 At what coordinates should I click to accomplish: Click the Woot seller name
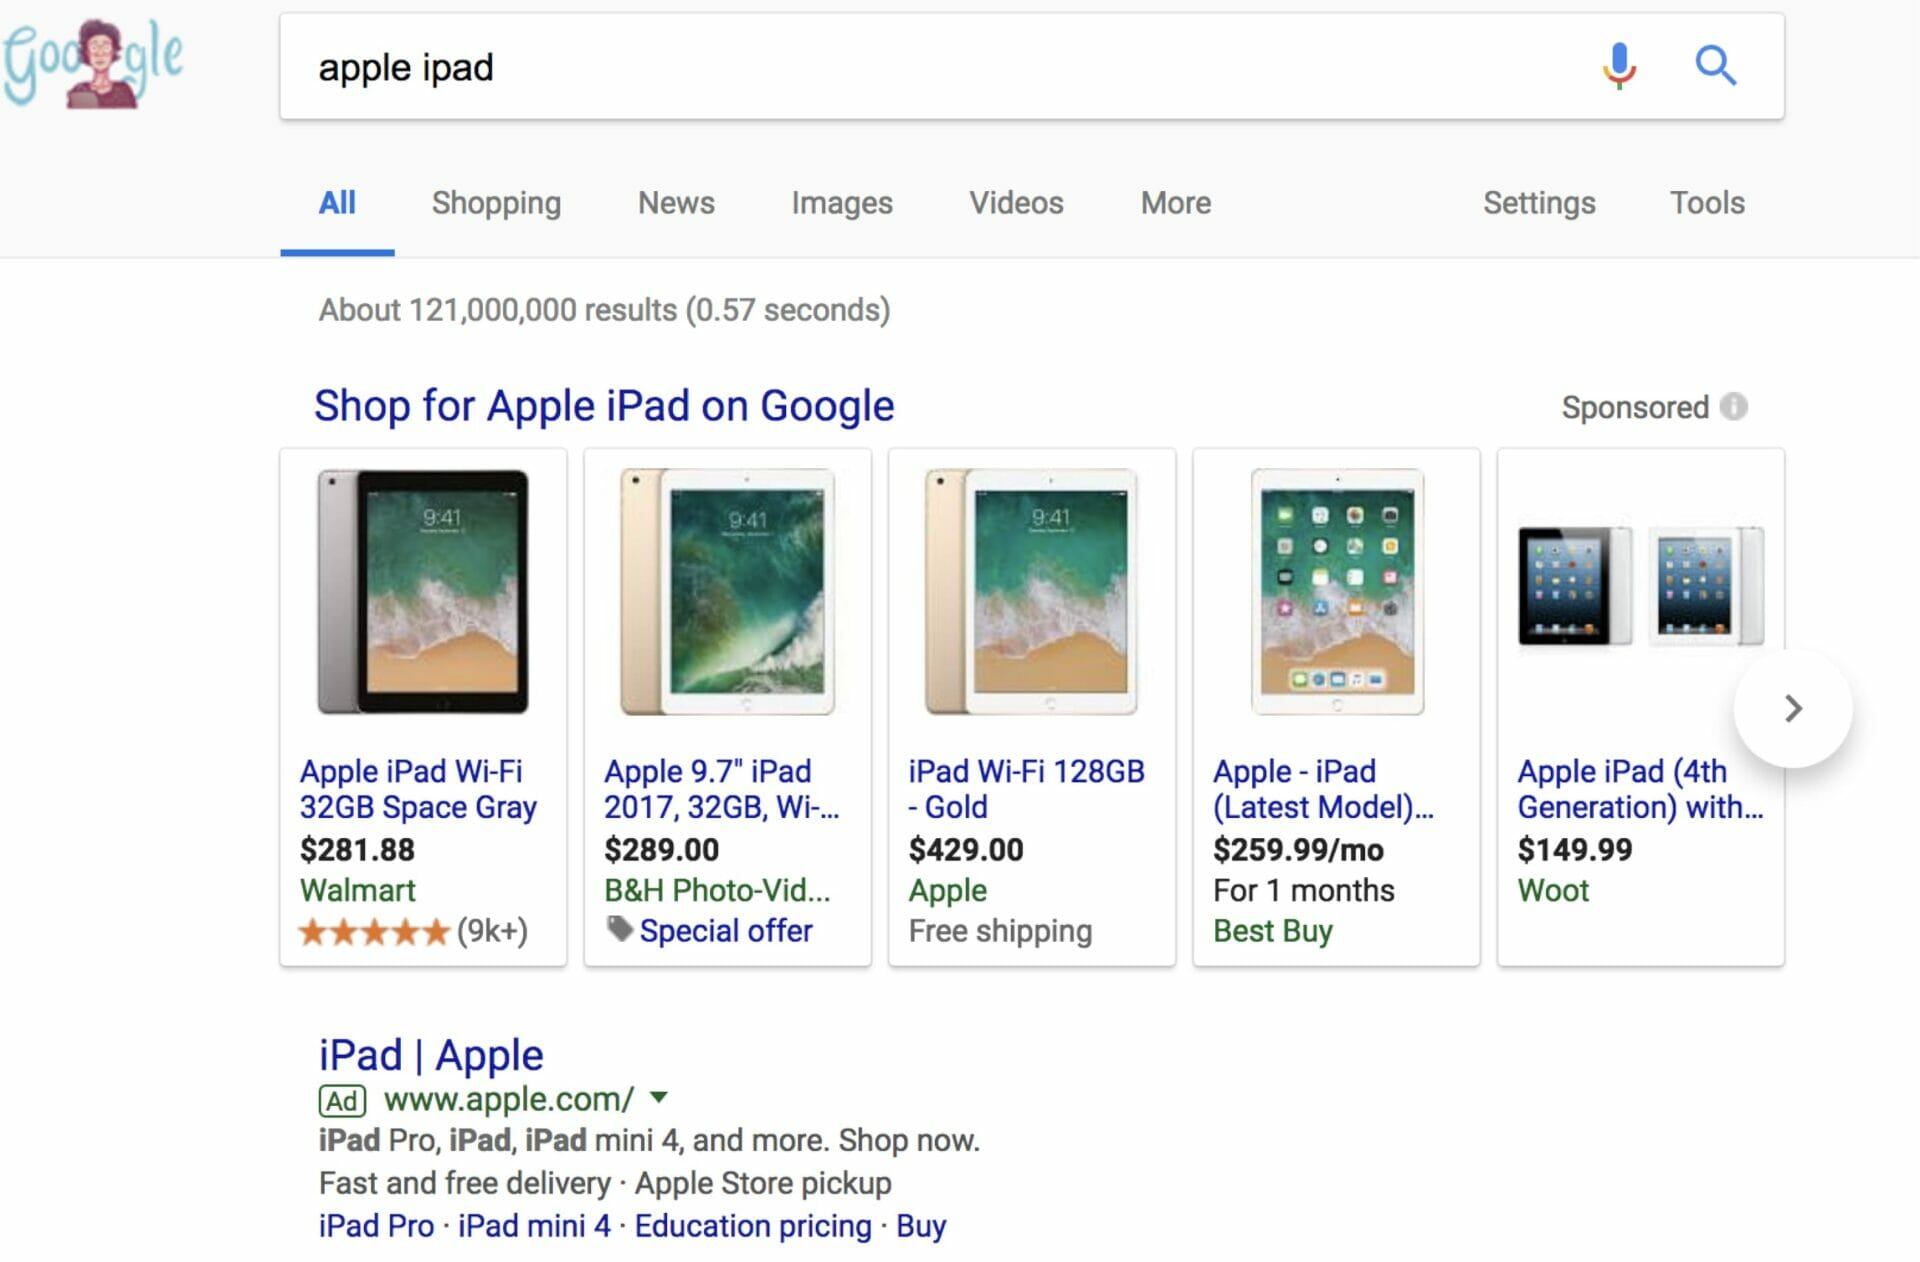[1553, 890]
